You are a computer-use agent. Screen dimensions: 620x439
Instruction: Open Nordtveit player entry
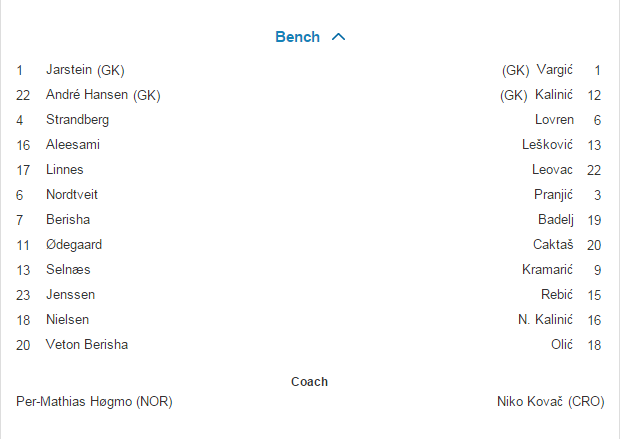(x=72, y=195)
